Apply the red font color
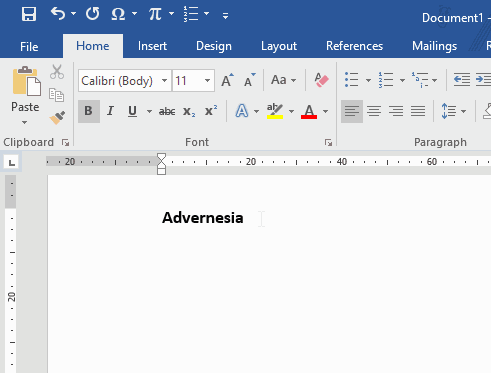This screenshot has height=373, width=491. (x=309, y=111)
